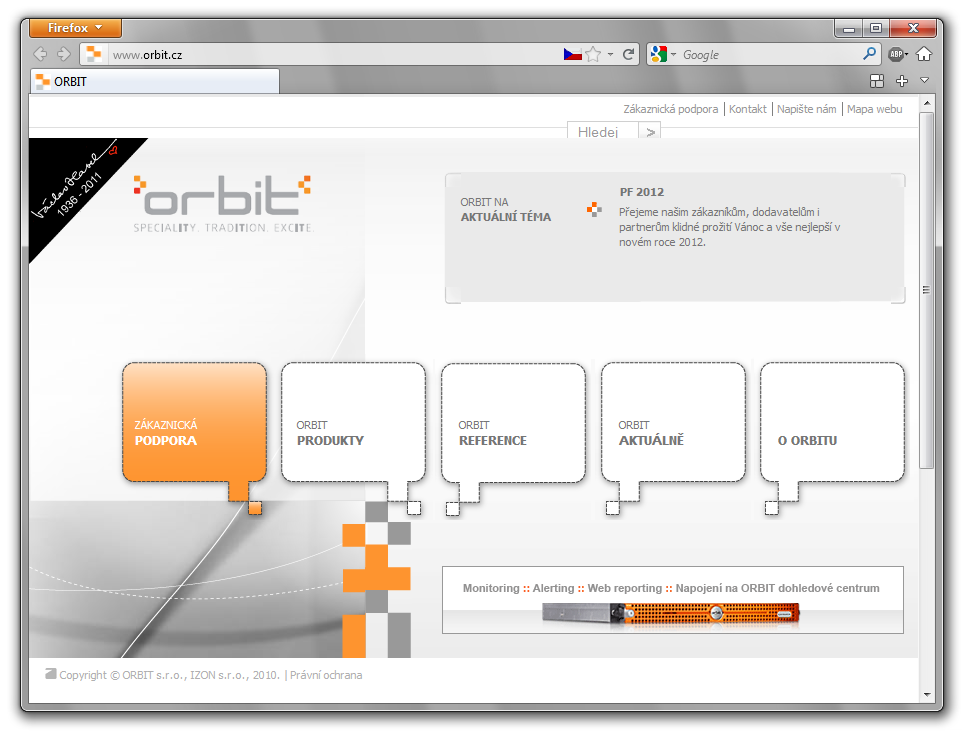
Task: Open the Google search engine selector
Action: [663, 54]
